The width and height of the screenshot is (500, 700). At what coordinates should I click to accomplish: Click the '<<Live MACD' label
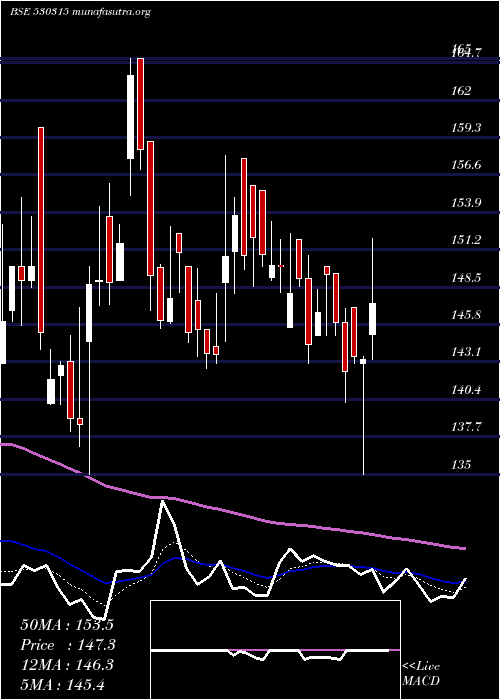[421, 674]
